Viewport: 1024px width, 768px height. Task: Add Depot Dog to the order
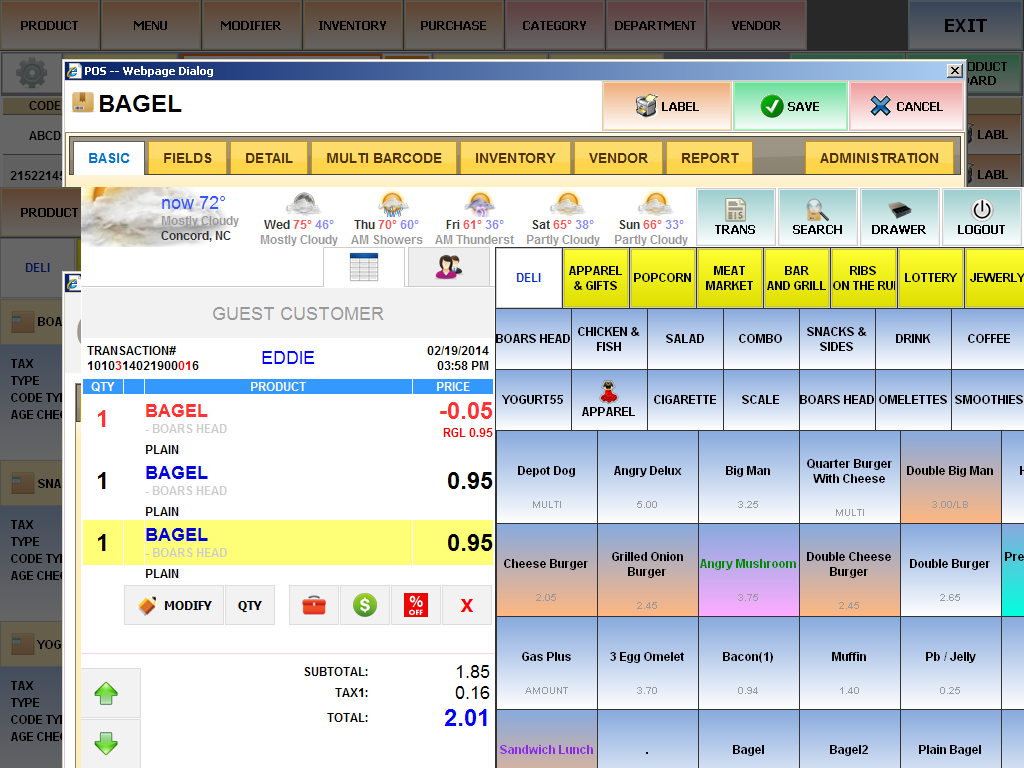[547, 477]
